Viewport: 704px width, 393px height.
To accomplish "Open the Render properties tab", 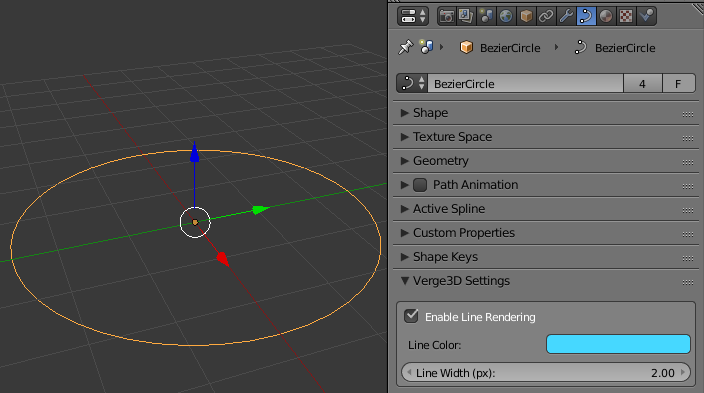I will tap(447, 16).
